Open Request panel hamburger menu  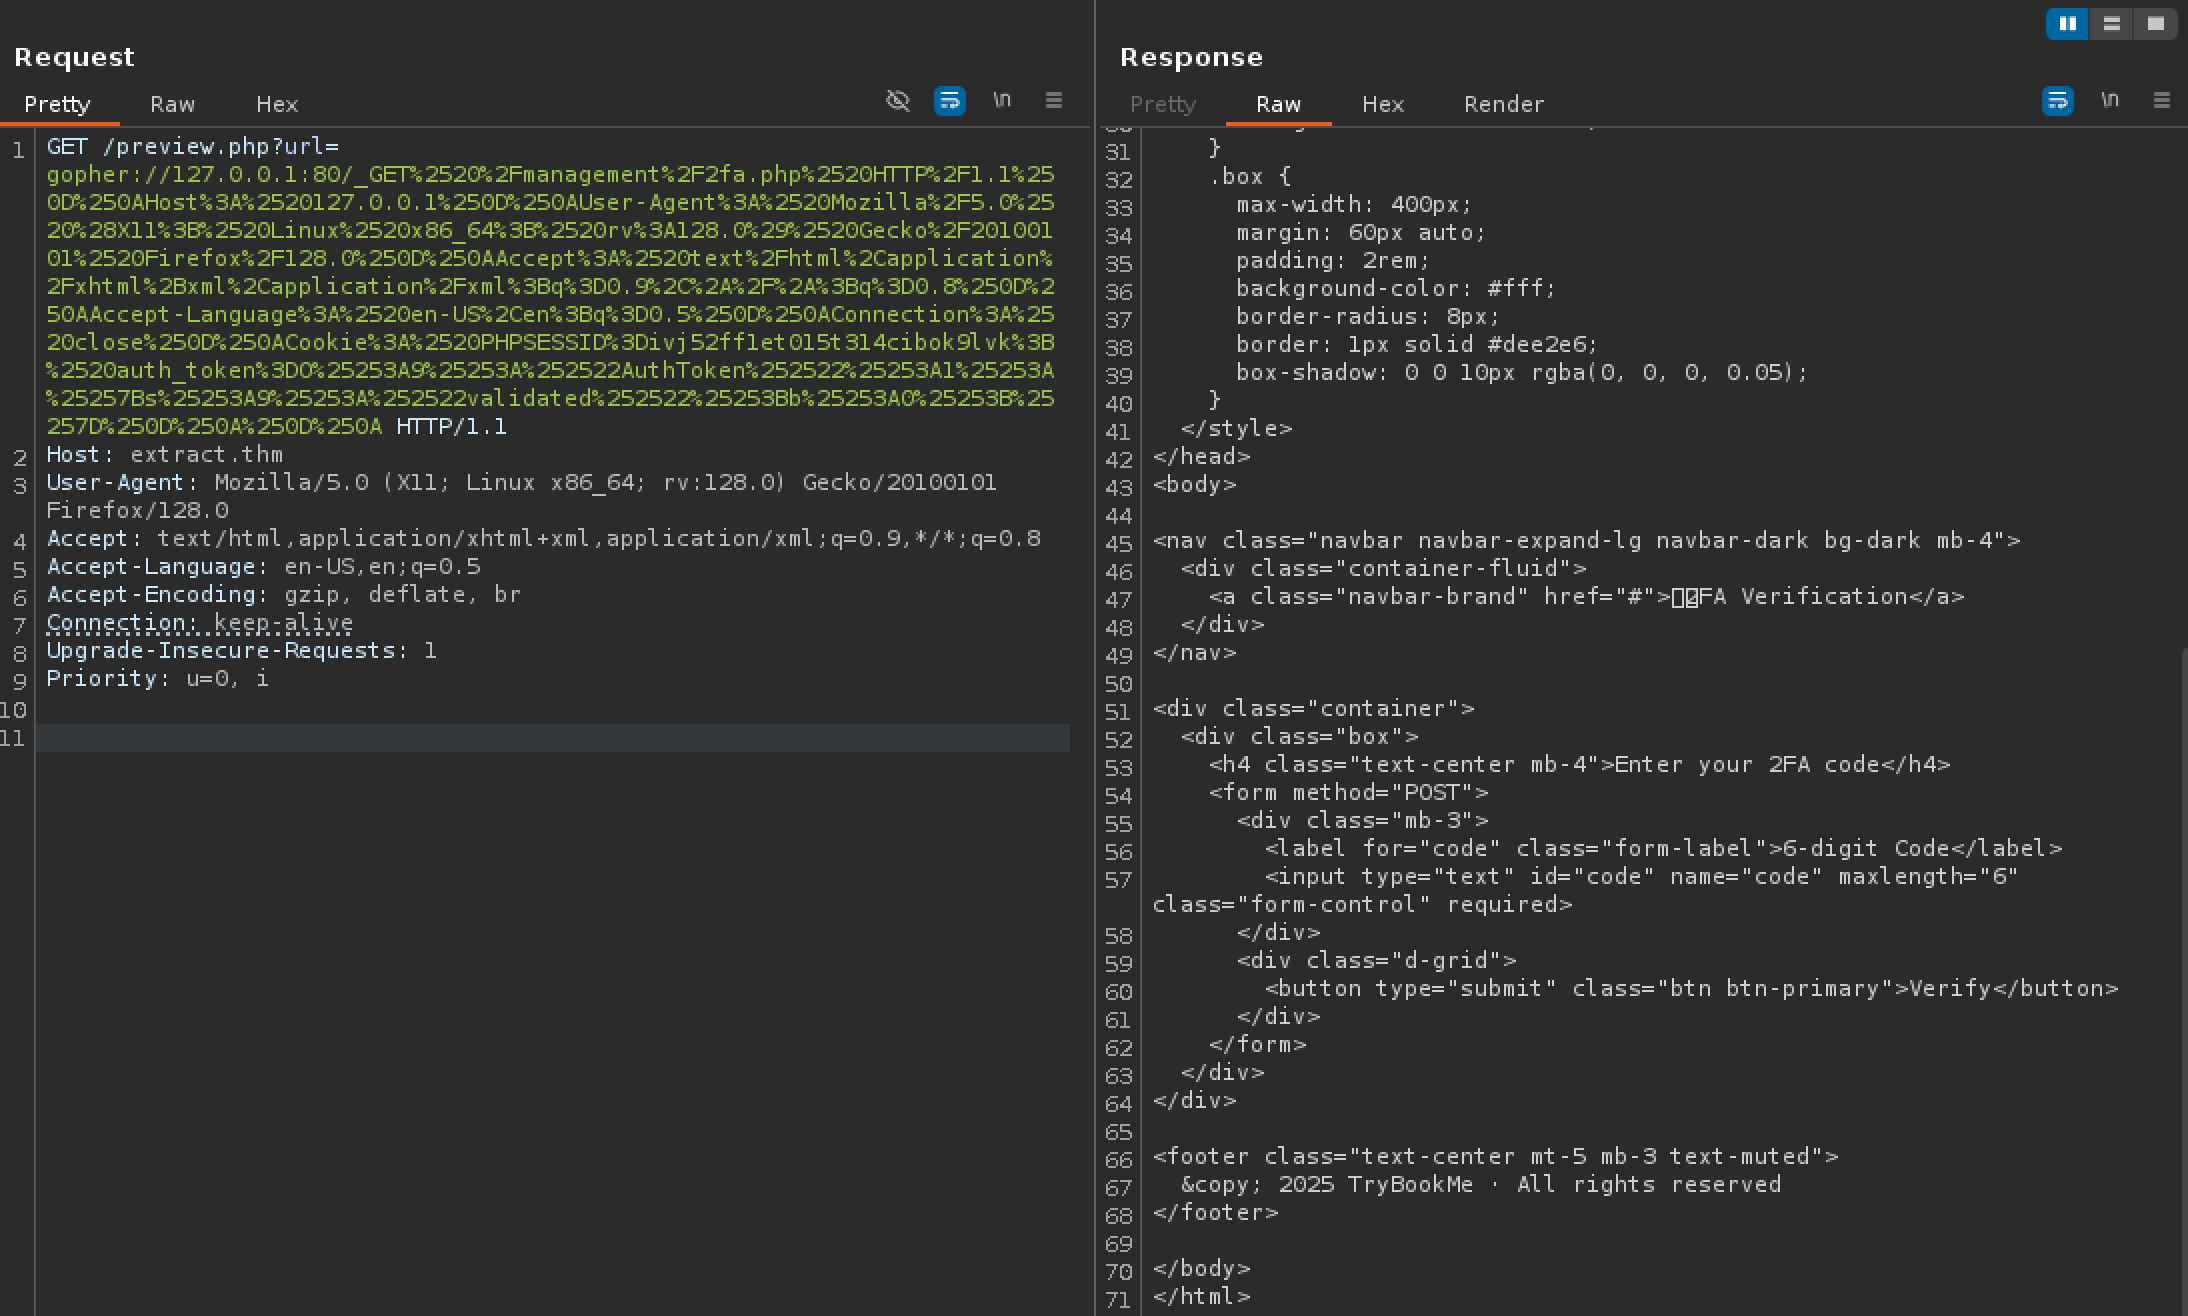1054,100
